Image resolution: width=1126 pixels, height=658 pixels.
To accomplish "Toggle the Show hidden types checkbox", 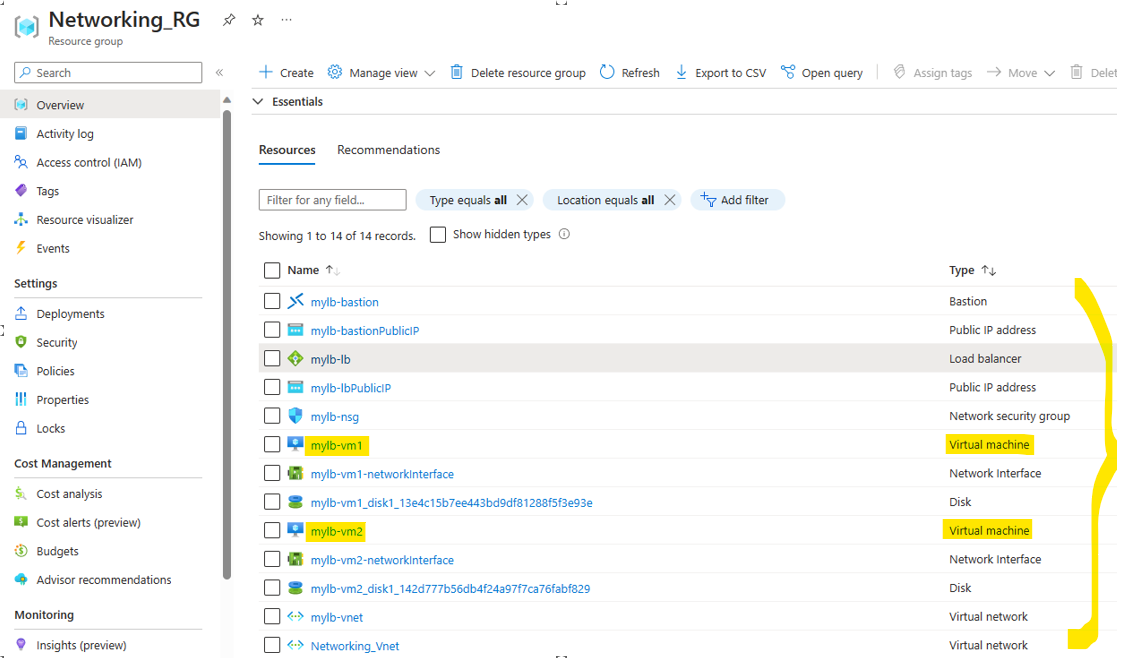I will 438,235.
